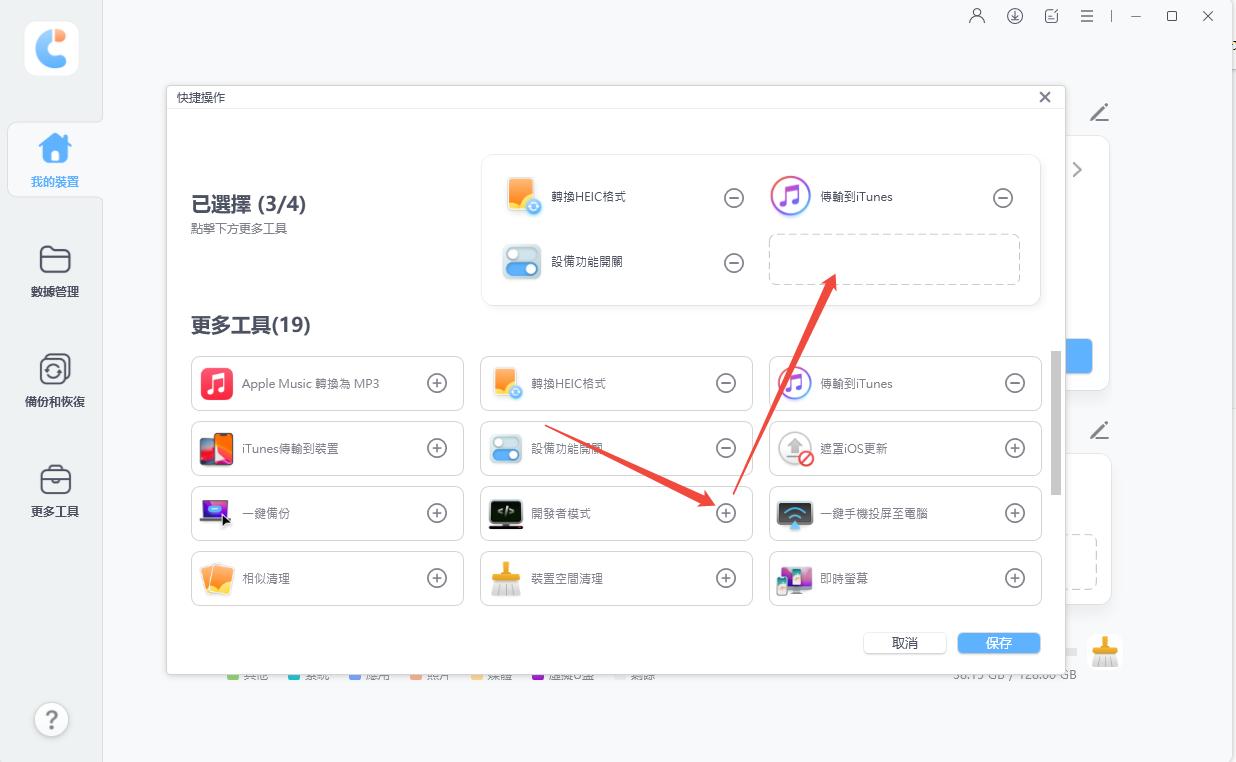Add 相似清理 to the selection
Image resolution: width=1236 pixels, height=762 pixels.
[x=437, y=578]
